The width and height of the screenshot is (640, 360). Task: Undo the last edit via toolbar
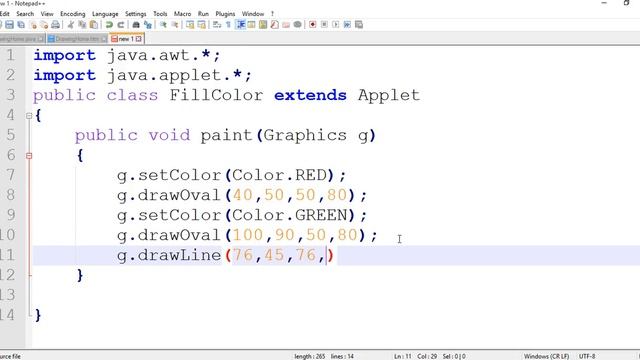pos(109,25)
